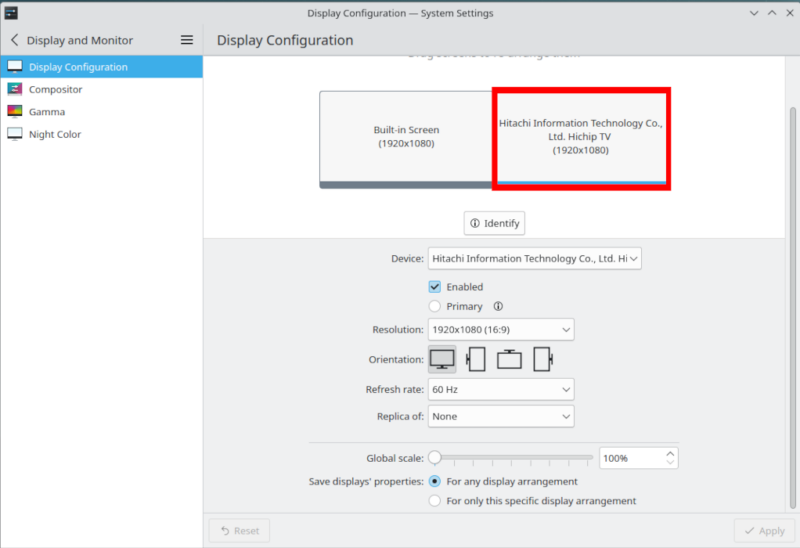Open Display Configuration sidebar entry
800x548 pixels.
[102, 67]
